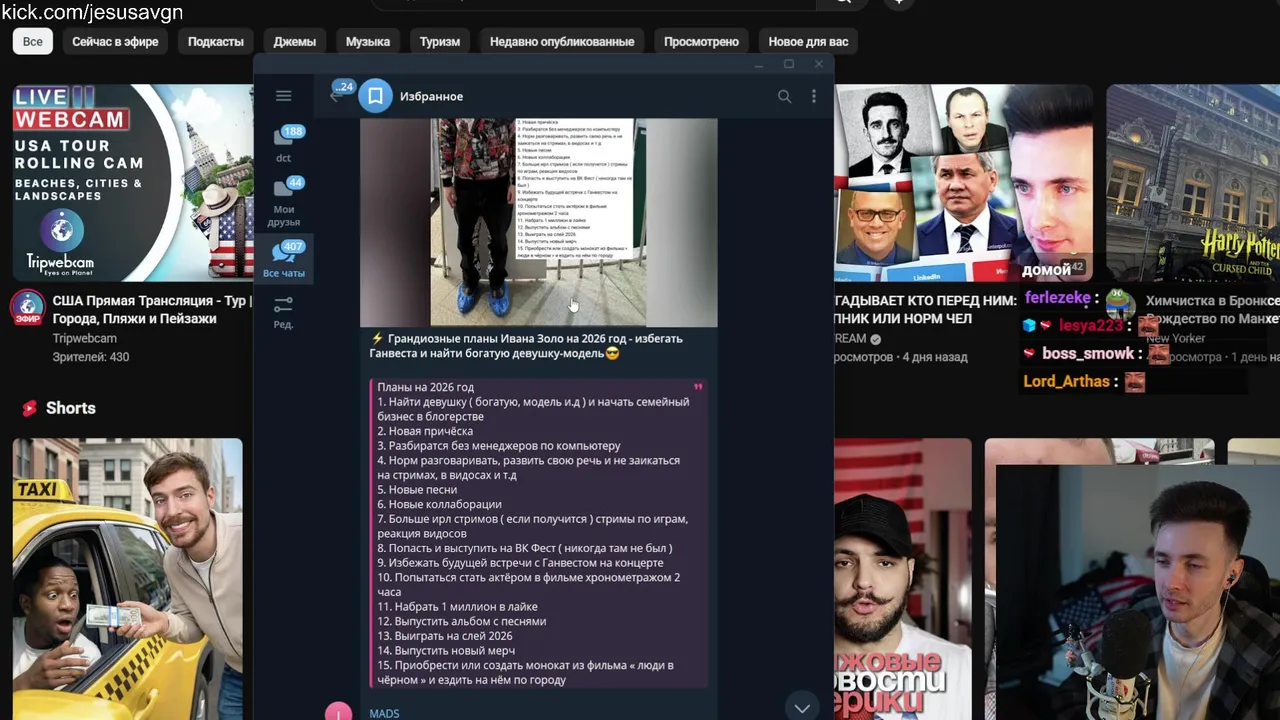Go back using the arrow with 24 badge
This screenshot has height=720, width=1280.
coord(337,95)
